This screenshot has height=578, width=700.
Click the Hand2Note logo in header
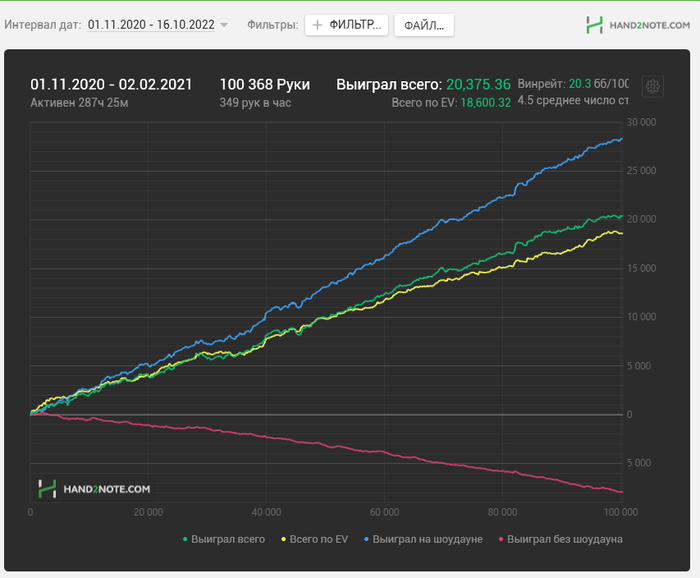coord(638,25)
